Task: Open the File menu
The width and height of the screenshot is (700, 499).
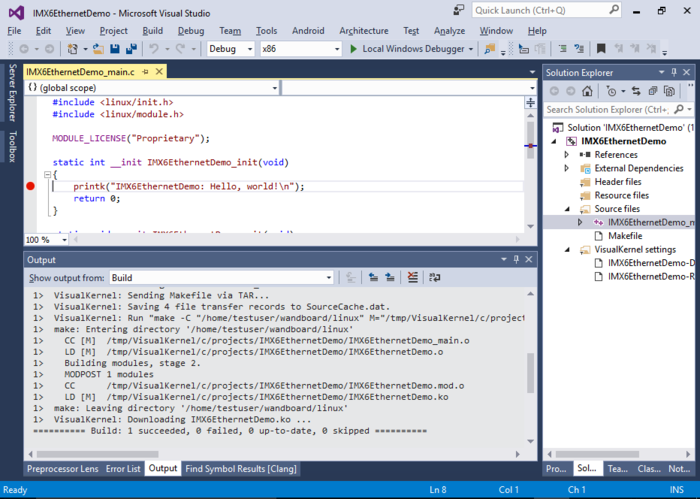Action: pyautogui.click(x=14, y=31)
